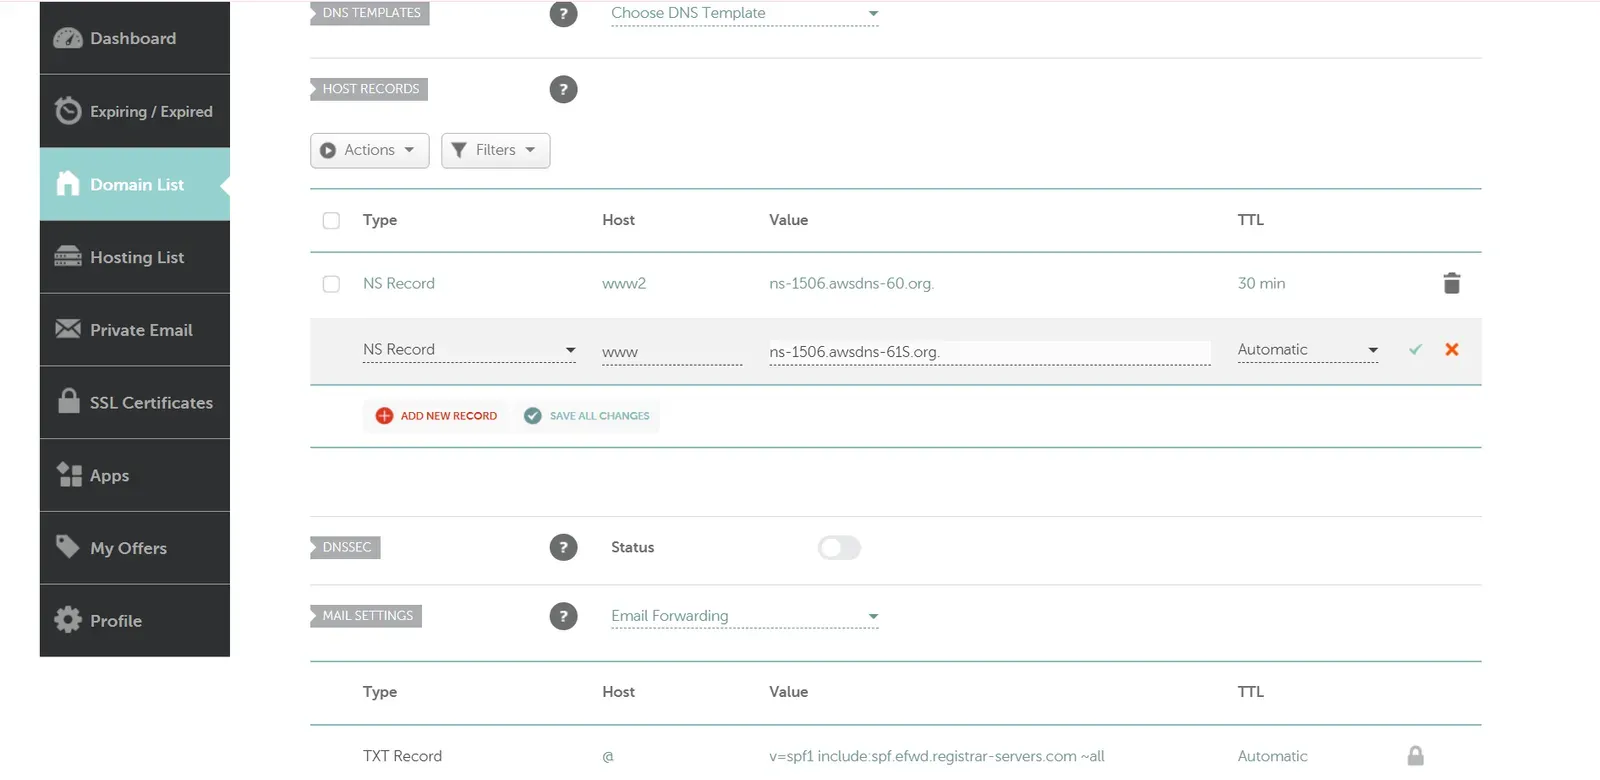Click the TXT Record type cell
Image resolution: width=1600 pixels, height=780 pixels.
pyautogui.click(x=402, y=756)
